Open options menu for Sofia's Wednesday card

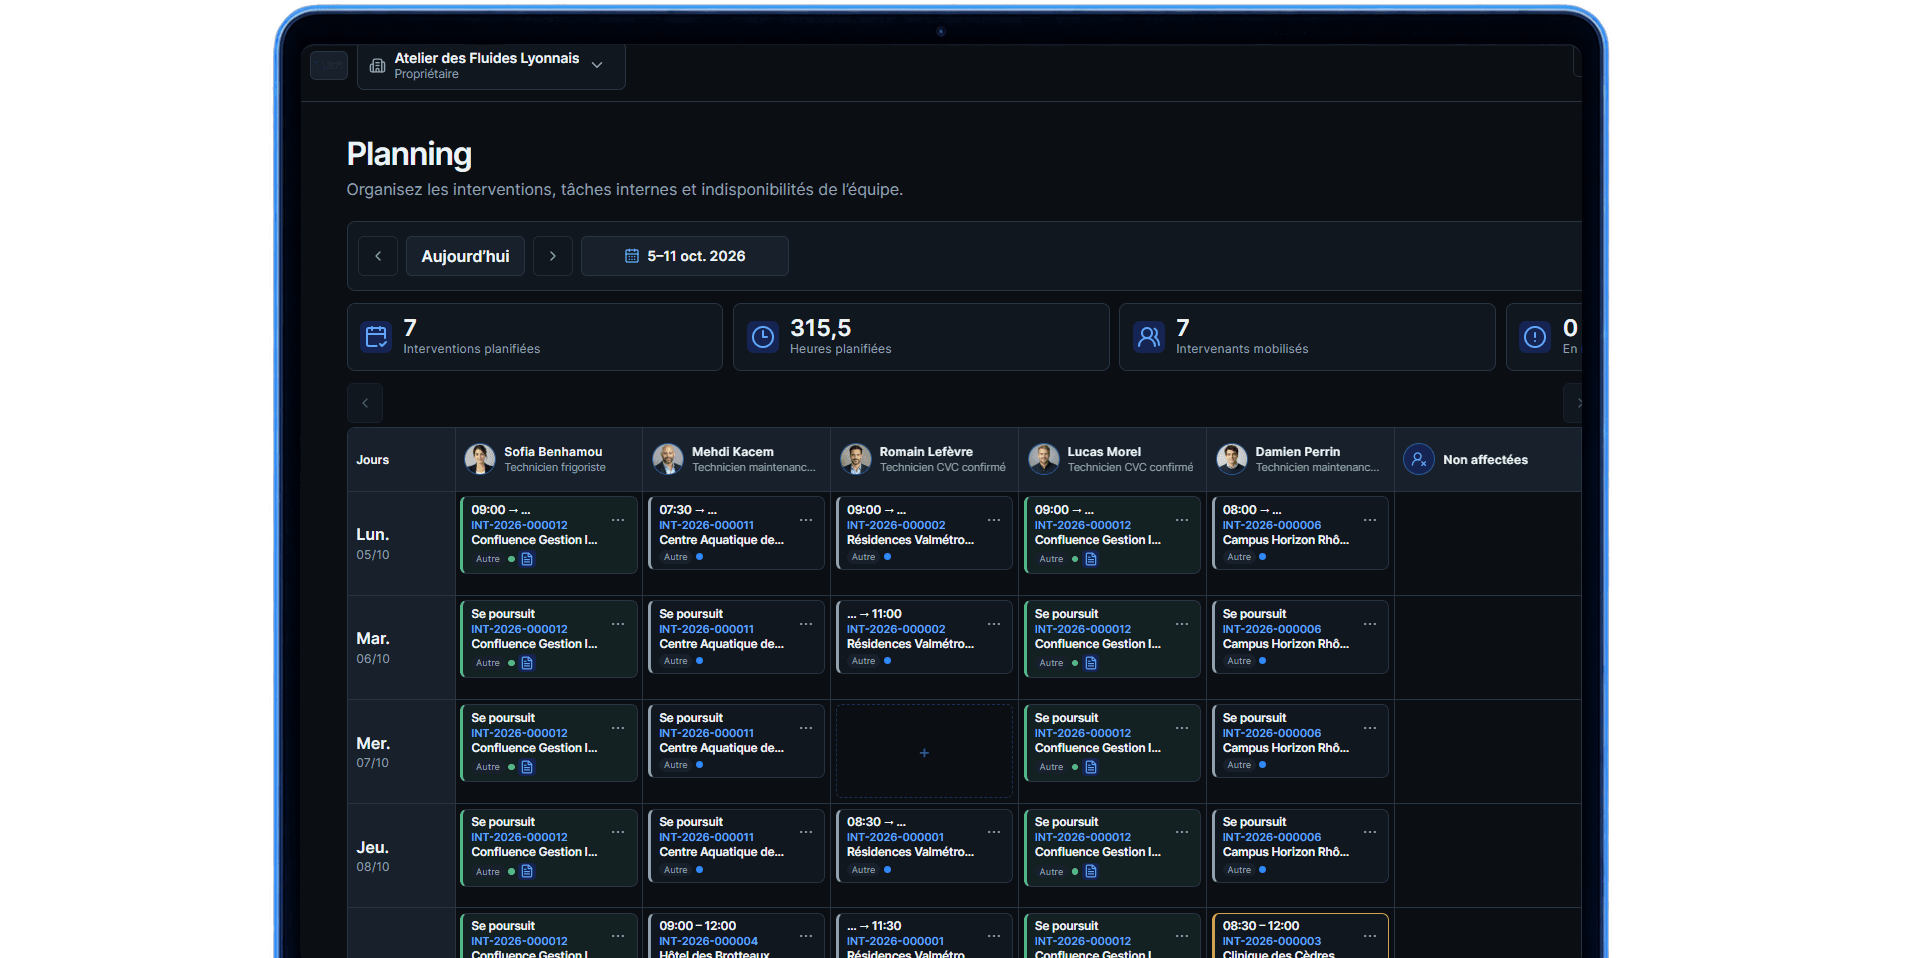[x=618, y=728]
